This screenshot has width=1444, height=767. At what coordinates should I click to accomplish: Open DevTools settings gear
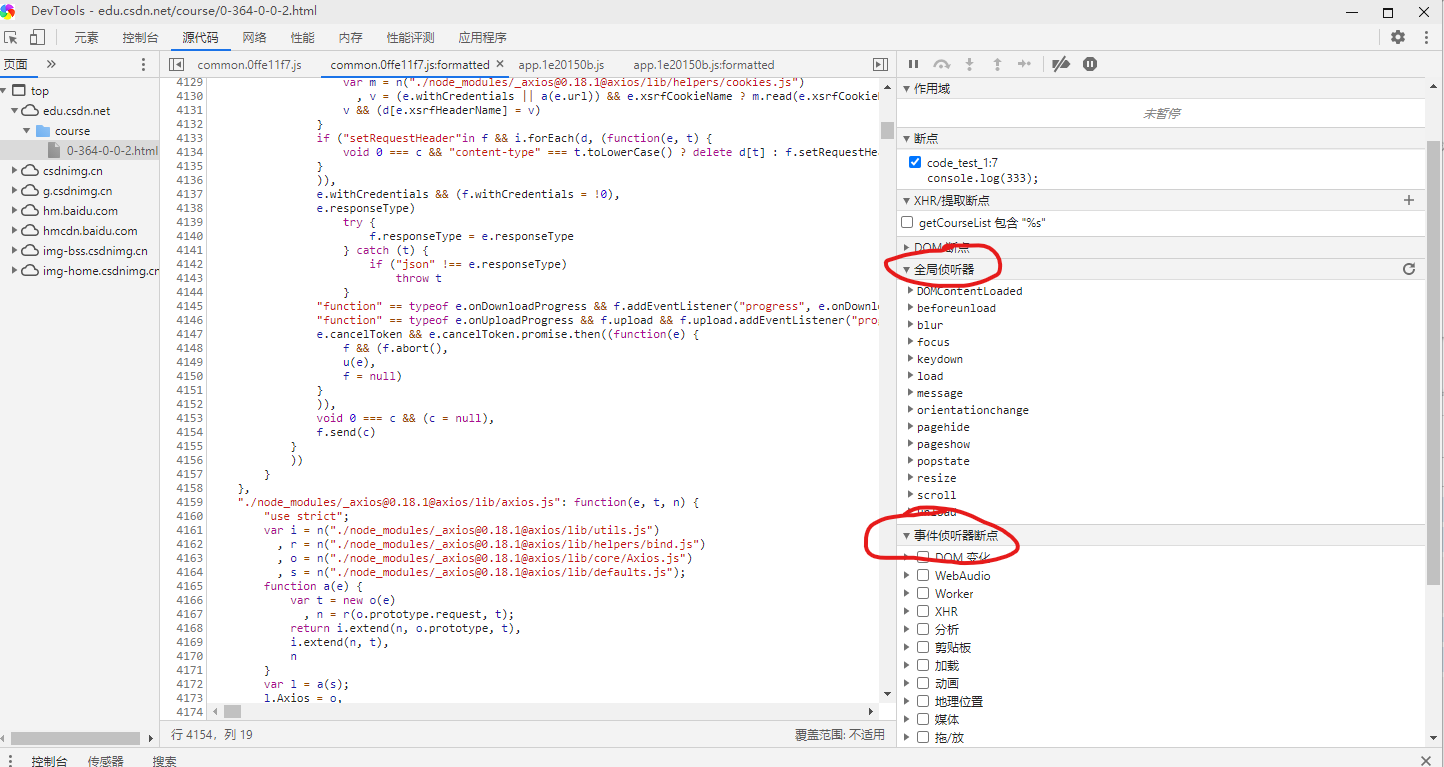pyautogui.click(x=1398, y=37)
